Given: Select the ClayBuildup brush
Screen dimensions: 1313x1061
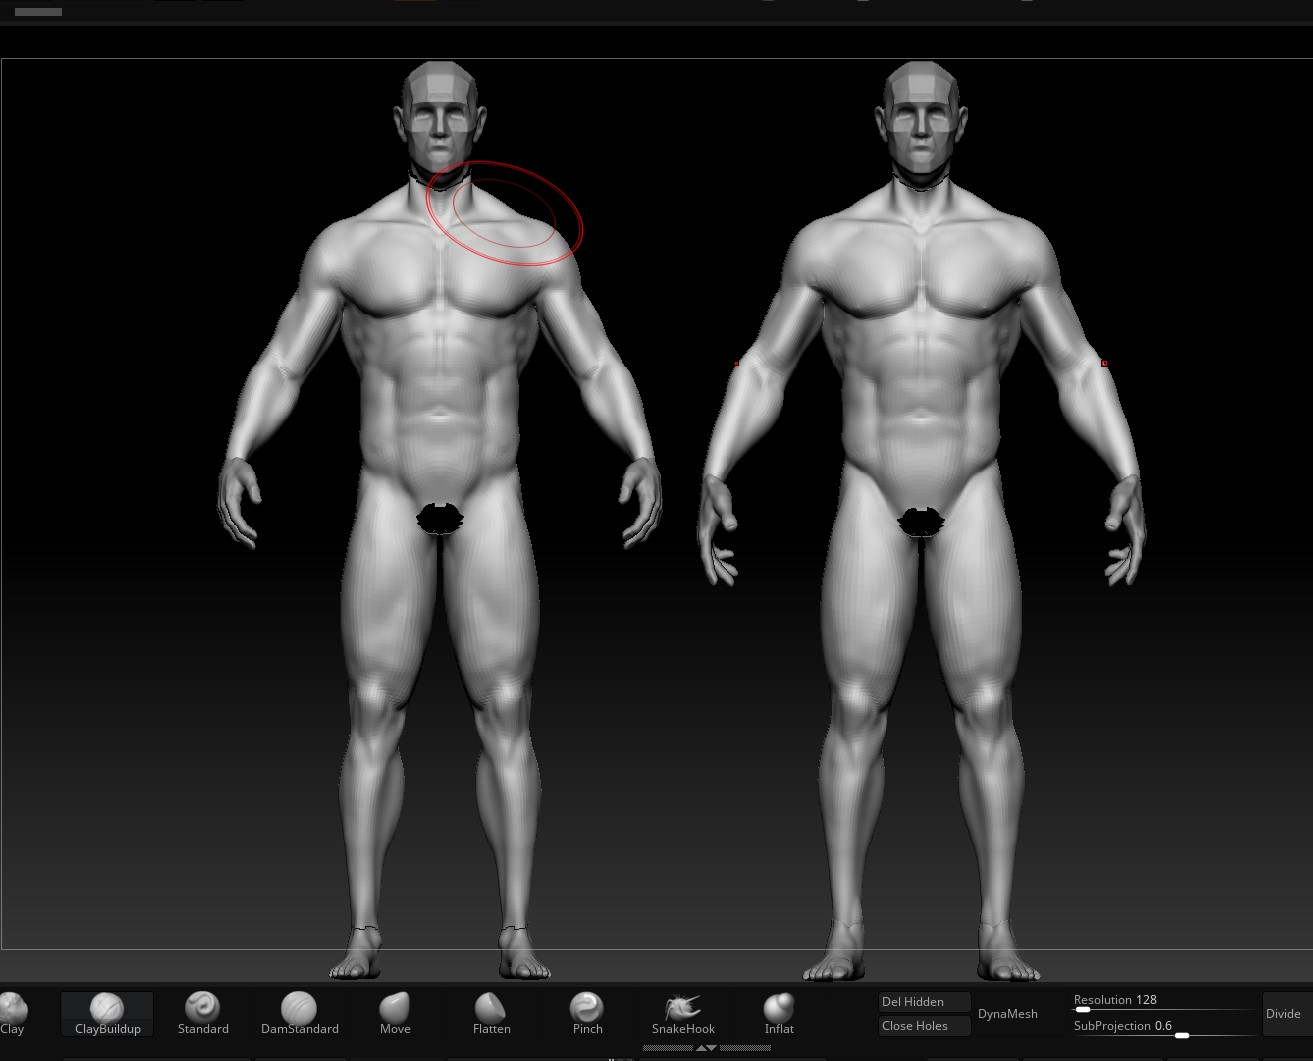Looking at the screenshot, I should pos(107,1012).
